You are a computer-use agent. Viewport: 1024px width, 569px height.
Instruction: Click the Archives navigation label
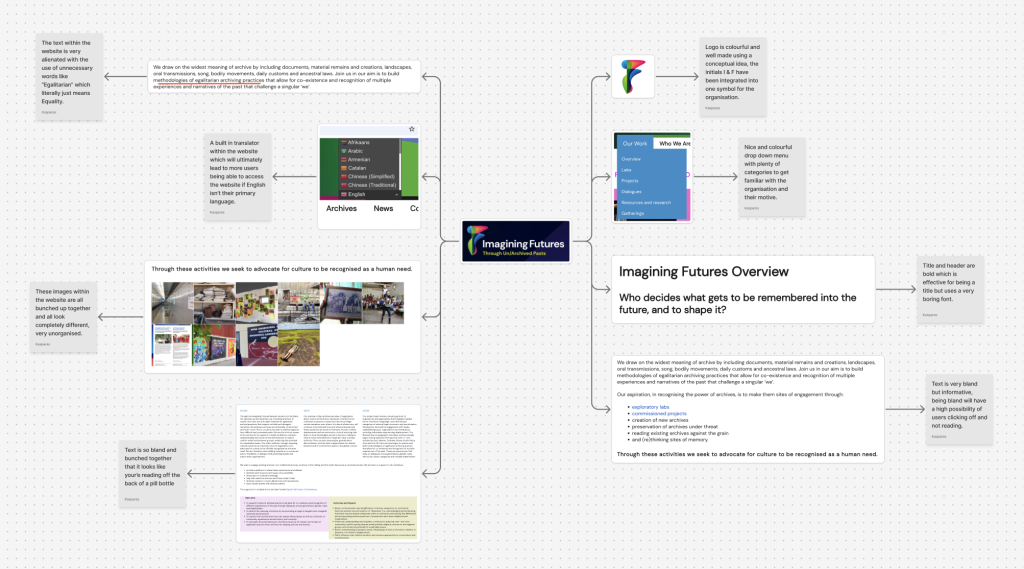(x=341, y=209)
